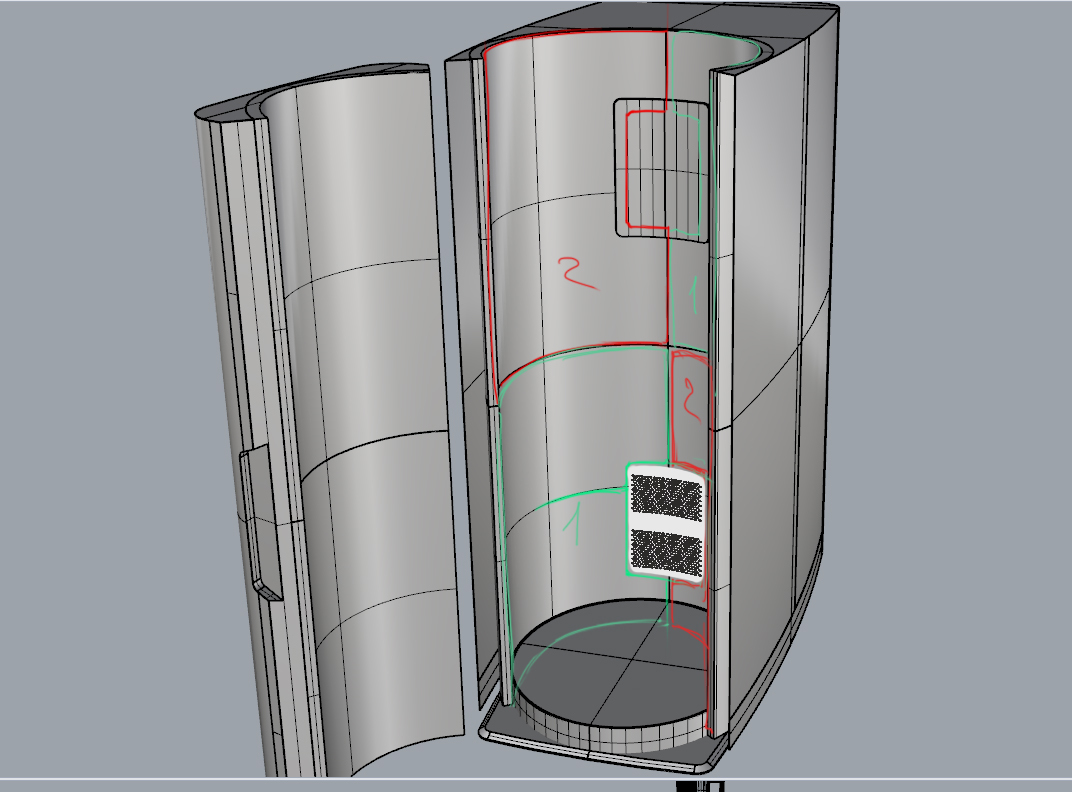Select the recessed rectangular vent panel near the top

661,168
